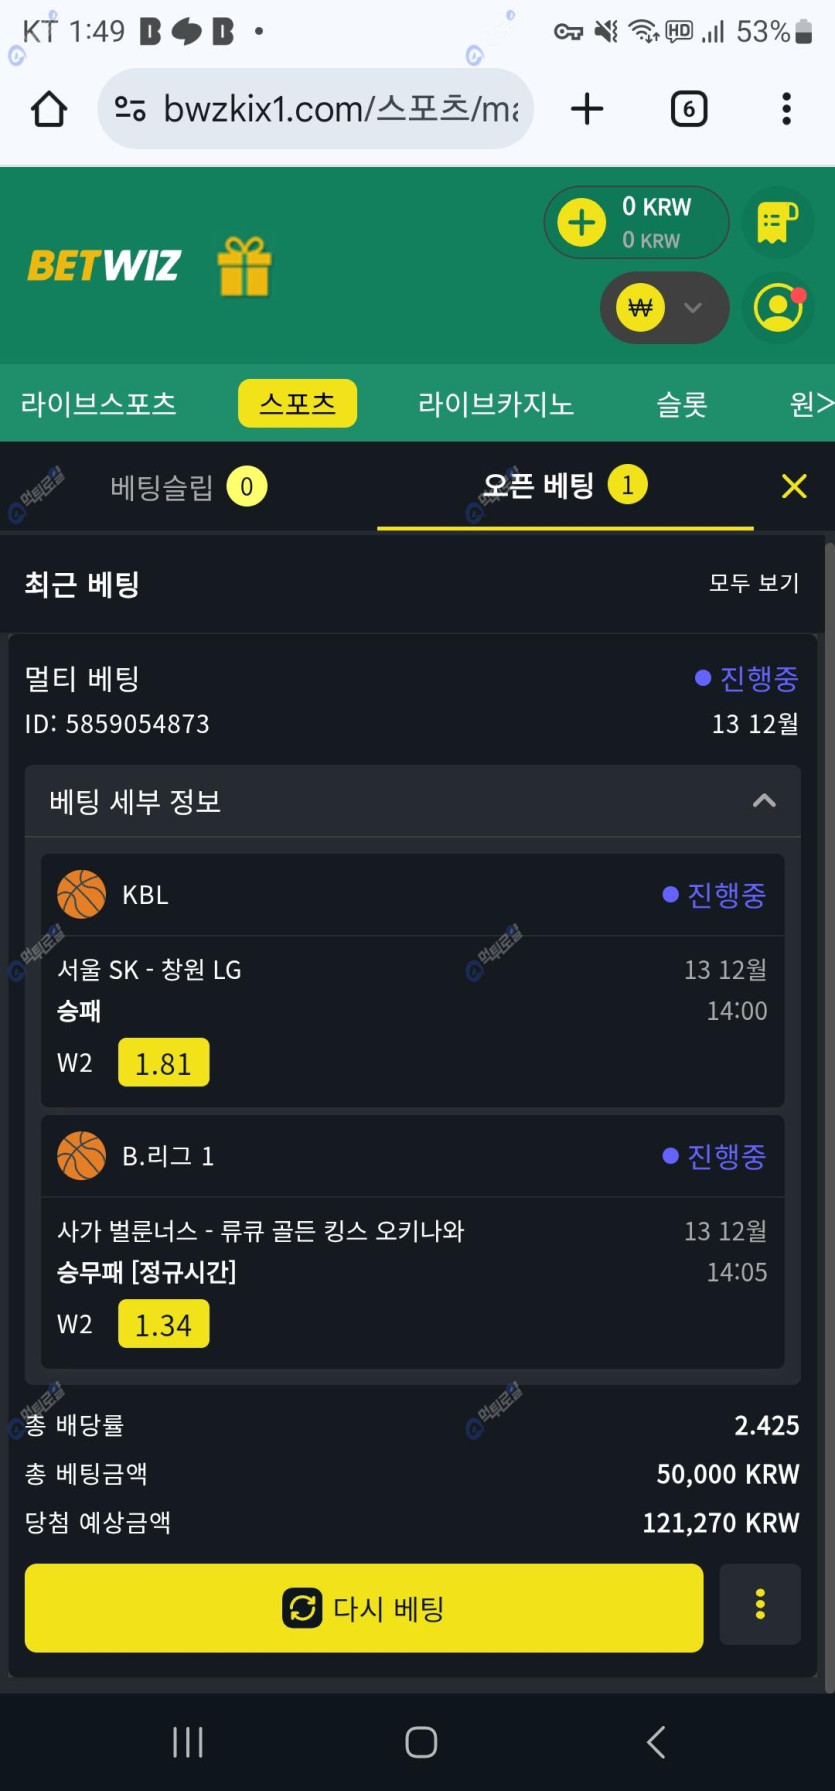This screenshot has height=1791, width=835.
Task: Click the 모두 보기 link
Action: coord(753,583)
